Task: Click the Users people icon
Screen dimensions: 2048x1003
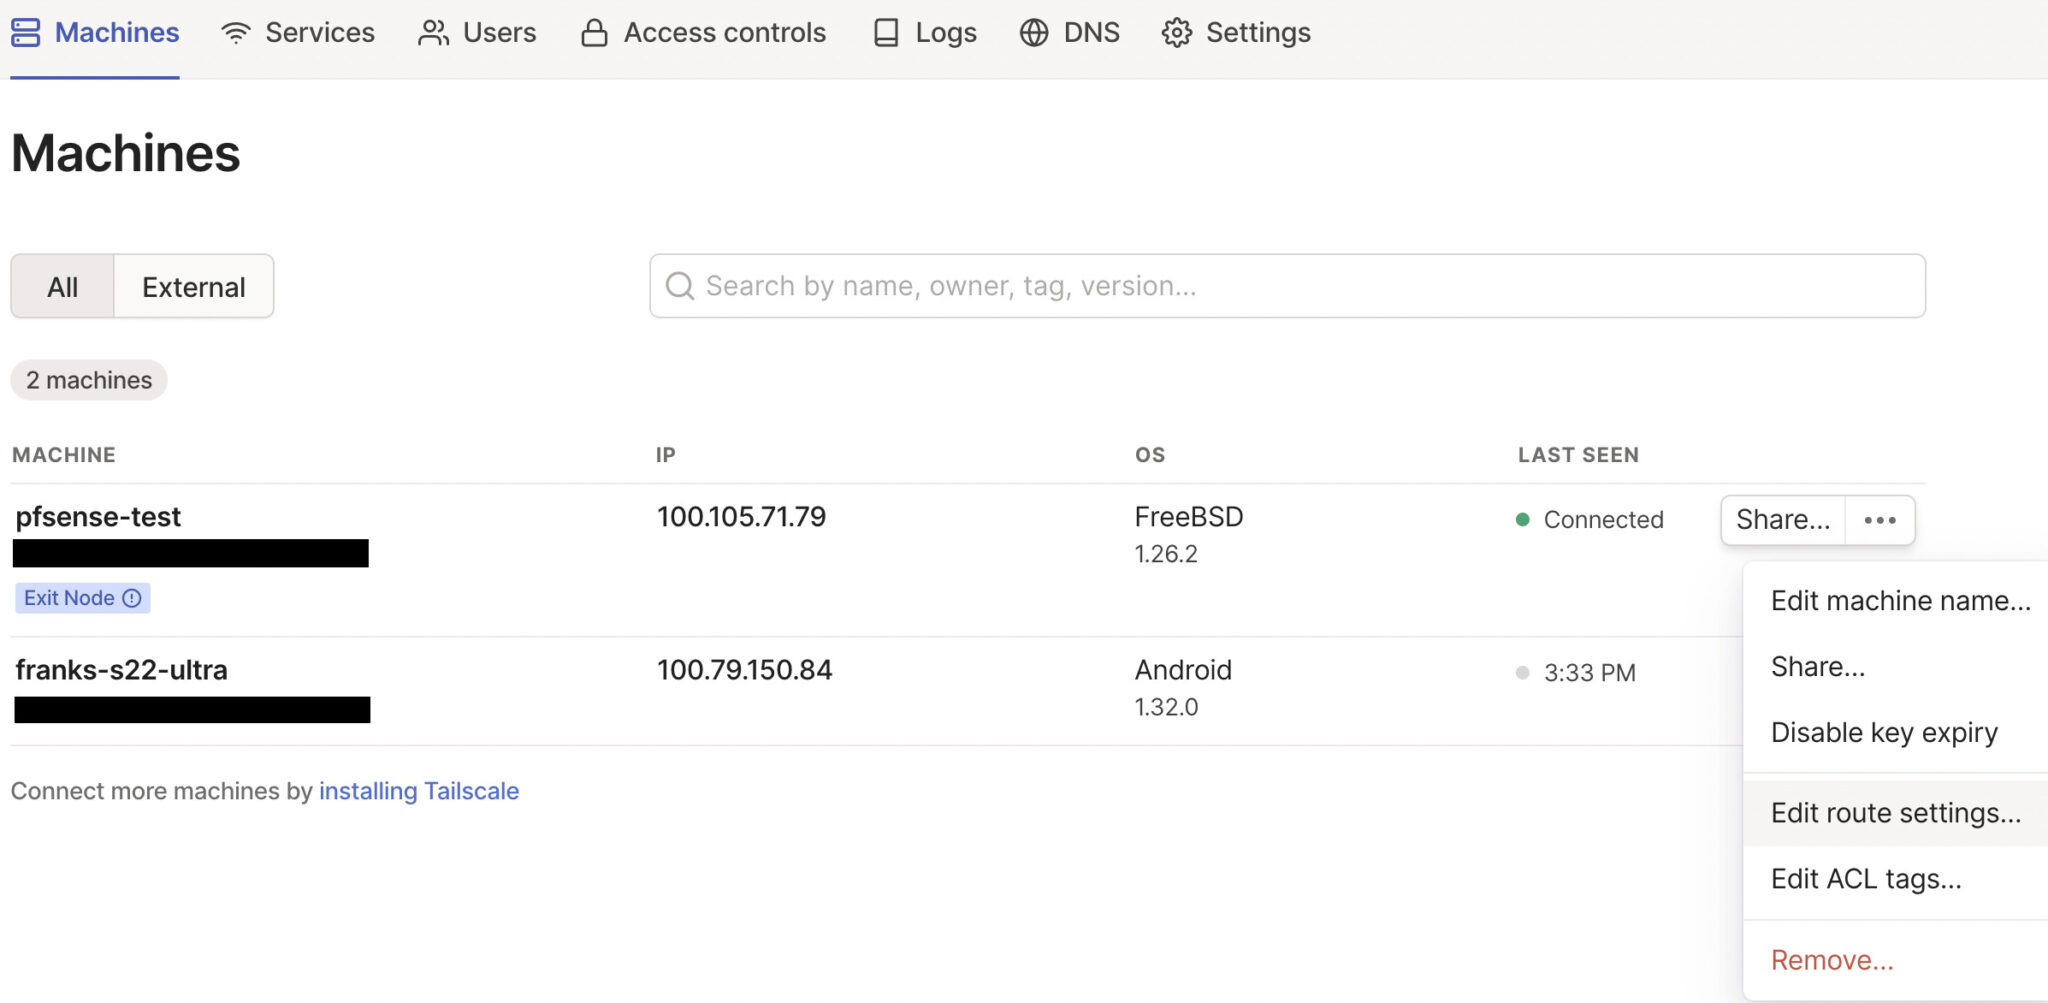Action: point(432,32)
